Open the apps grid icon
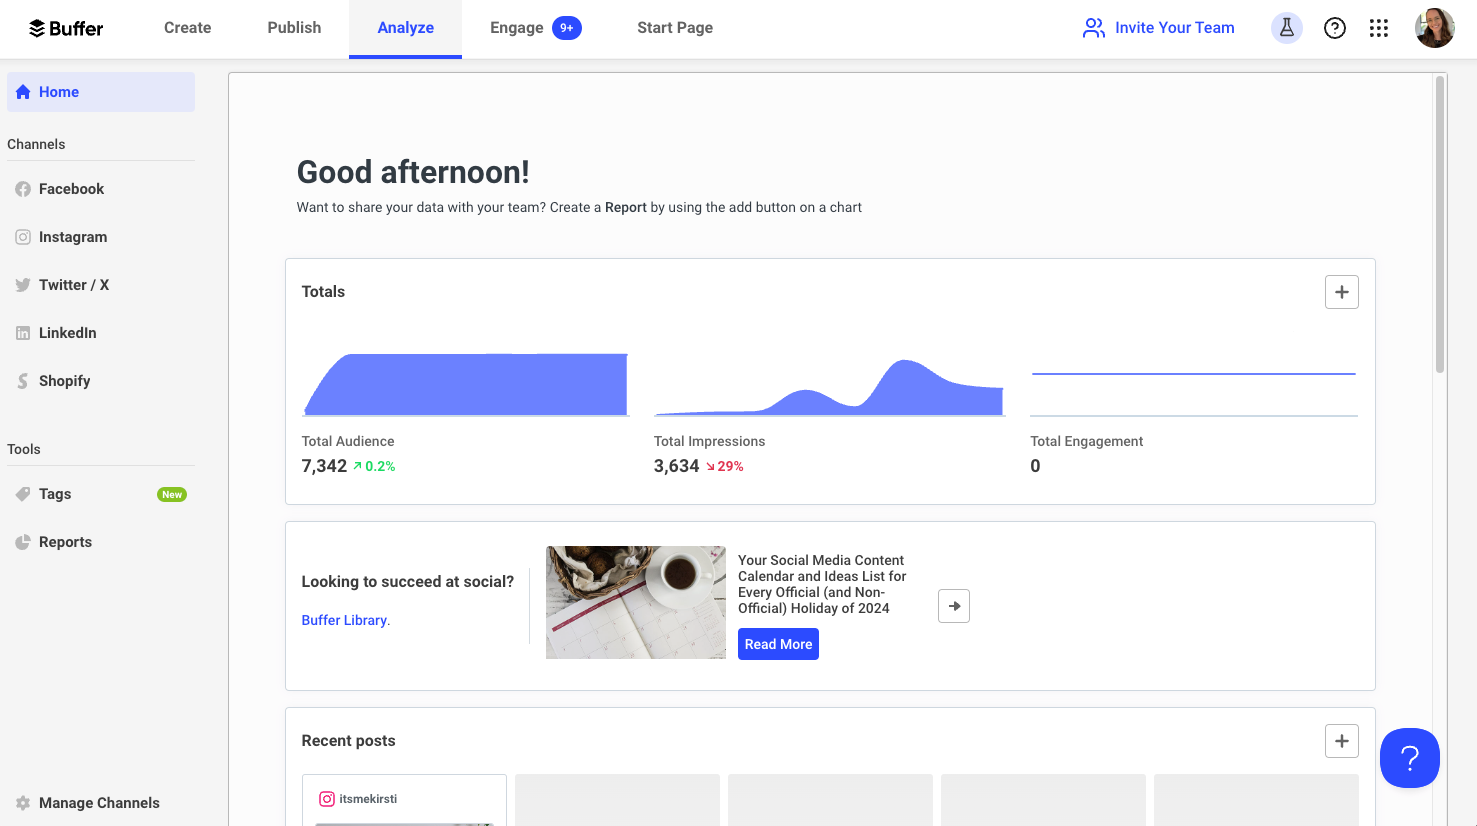1477x826 pixels. [1379, 28]
